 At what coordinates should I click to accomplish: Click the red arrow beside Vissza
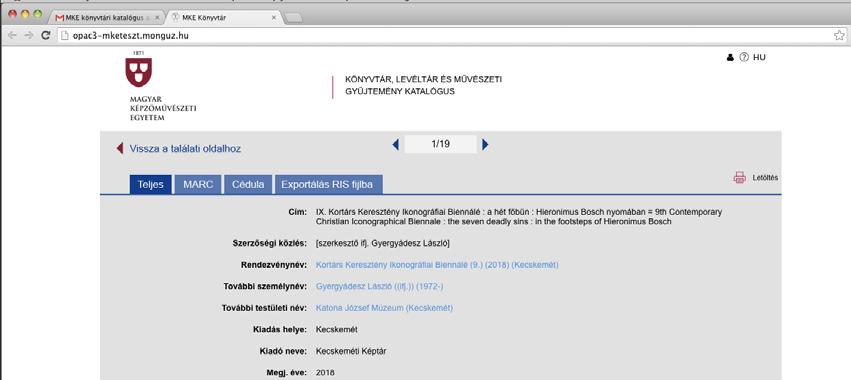(120, 148)
